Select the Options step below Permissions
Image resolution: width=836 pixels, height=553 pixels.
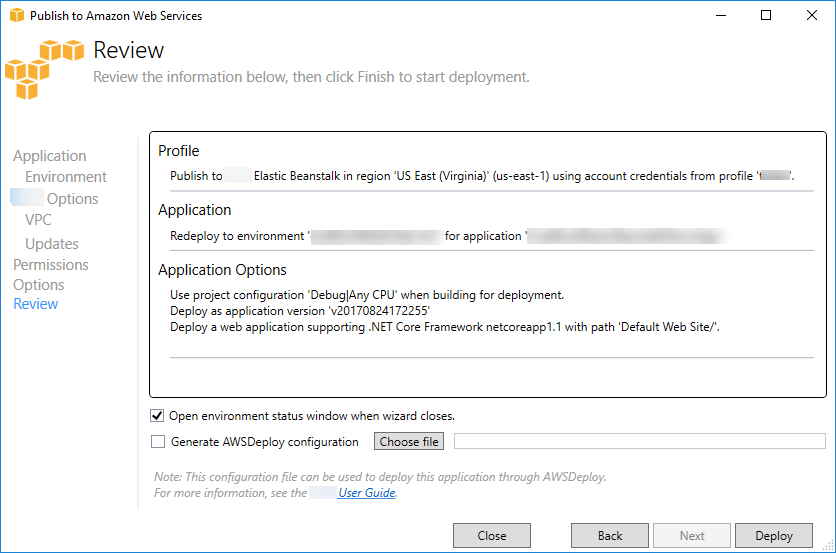click(39, 285)
